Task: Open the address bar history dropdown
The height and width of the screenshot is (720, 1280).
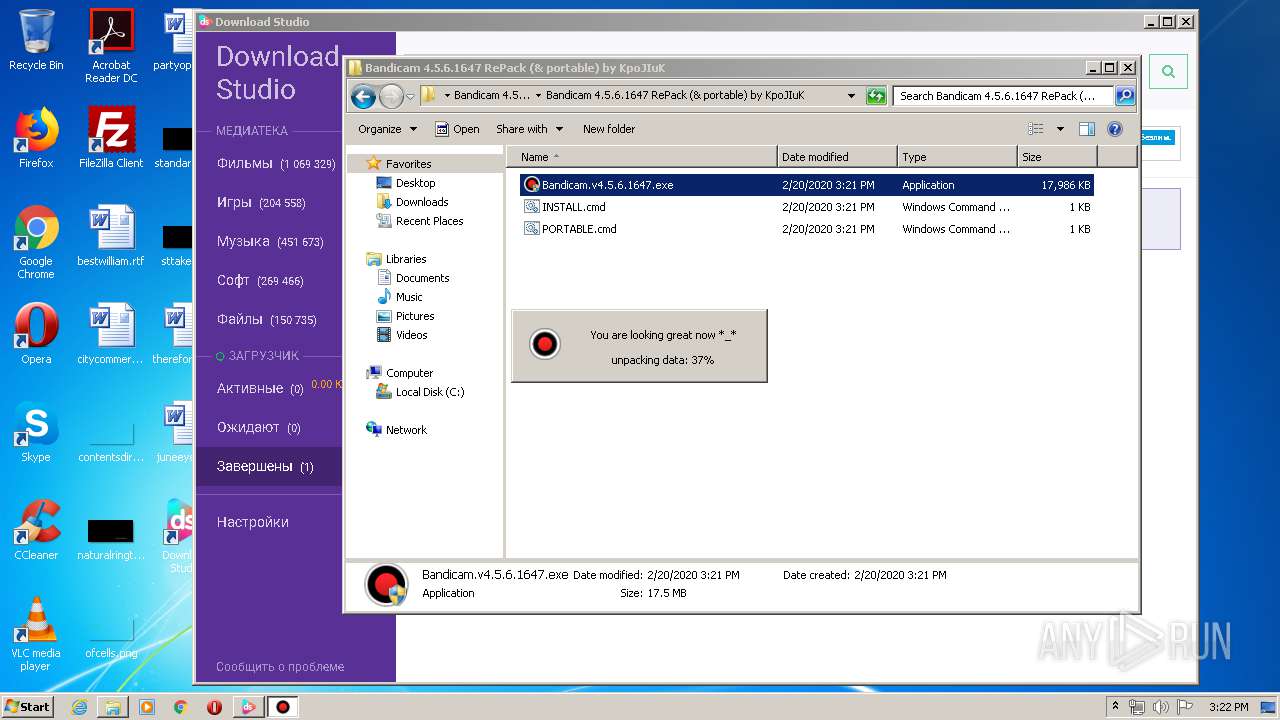Action: click(851, 96)
